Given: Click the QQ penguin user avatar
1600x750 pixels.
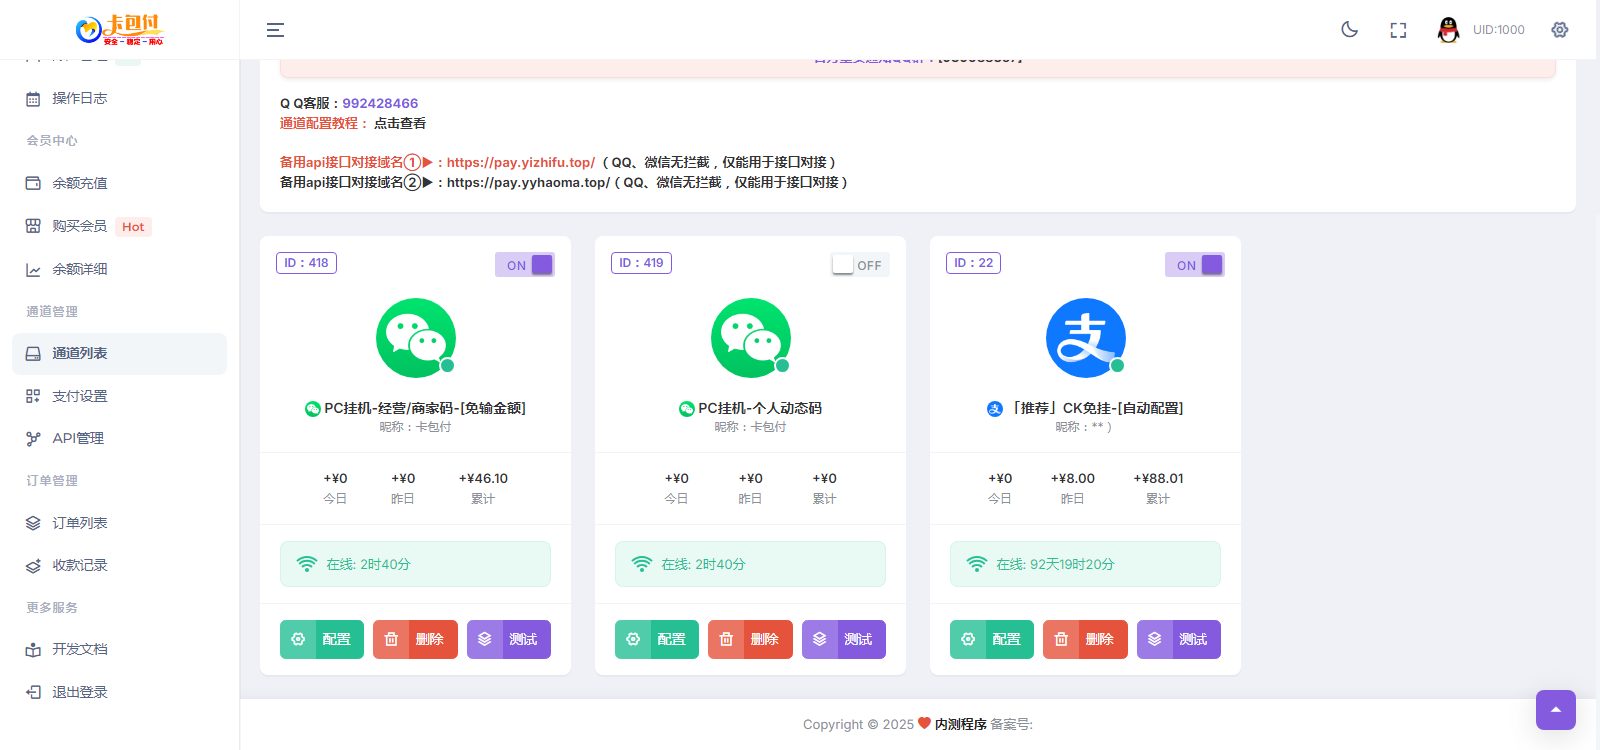Looking at the screenshot, I should click(x=1448, y=30).
